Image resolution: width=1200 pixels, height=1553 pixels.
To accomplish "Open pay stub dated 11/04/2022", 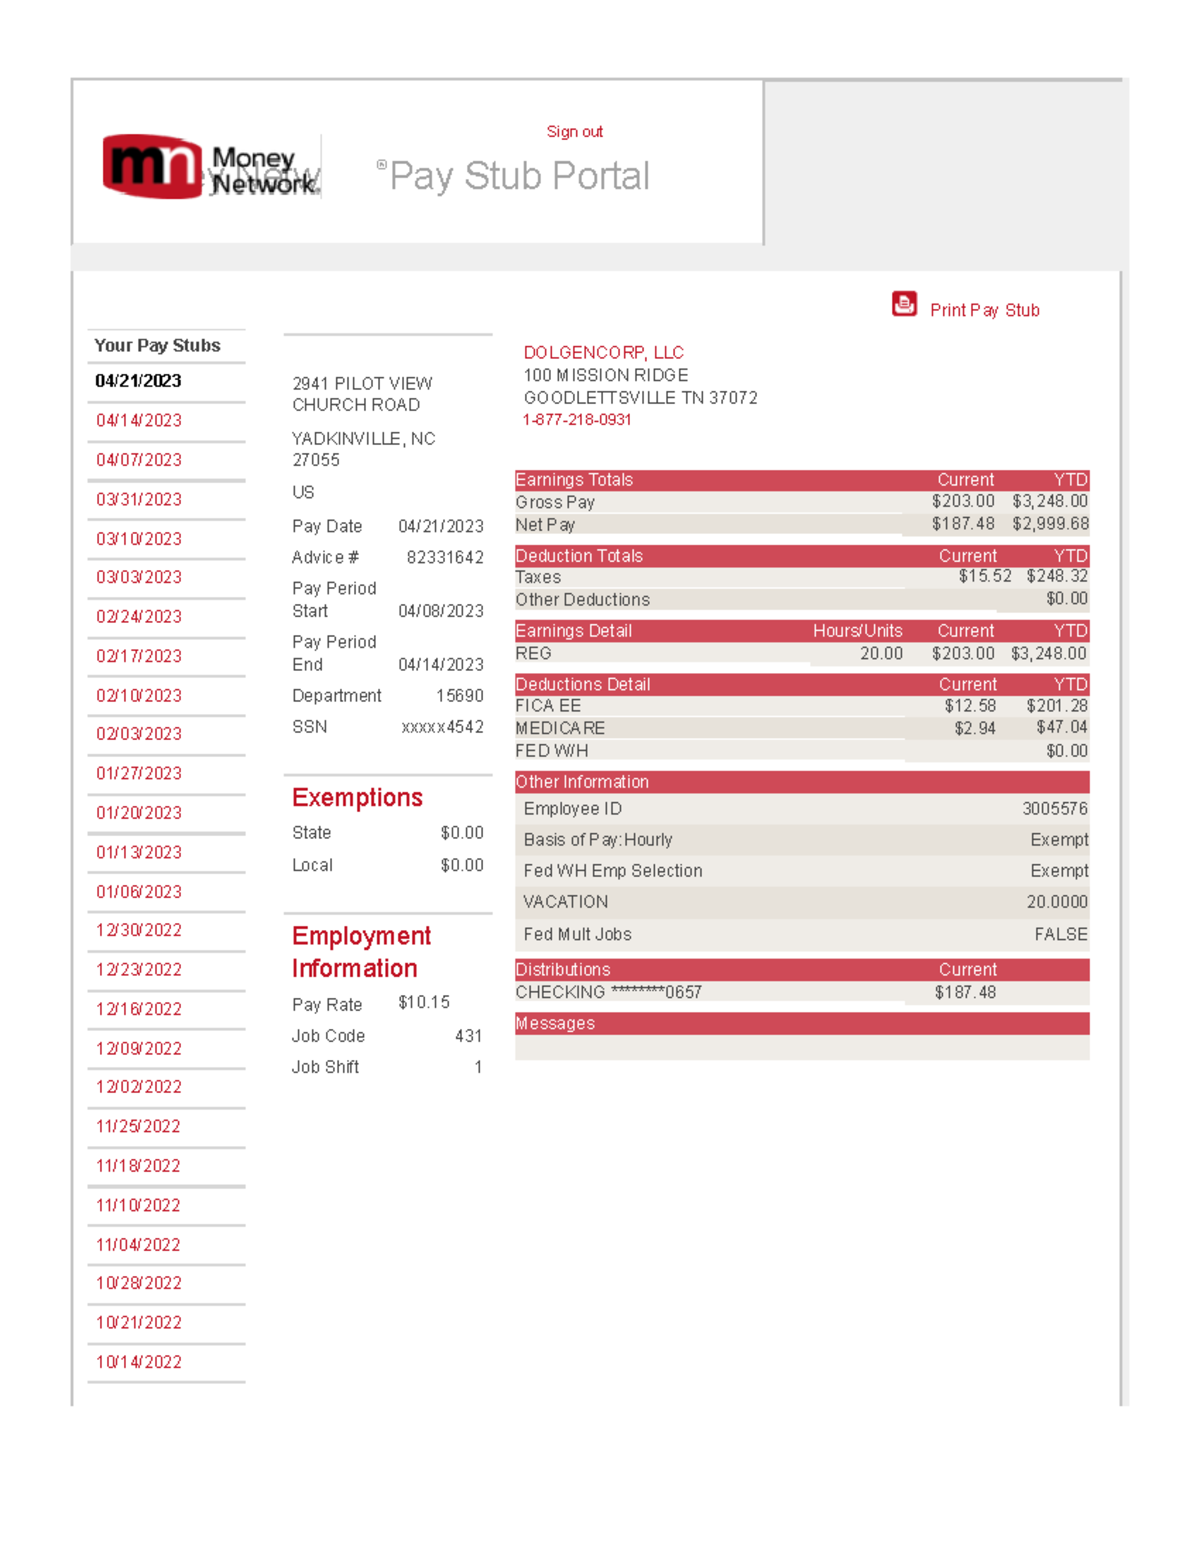I will point(138,1245).
